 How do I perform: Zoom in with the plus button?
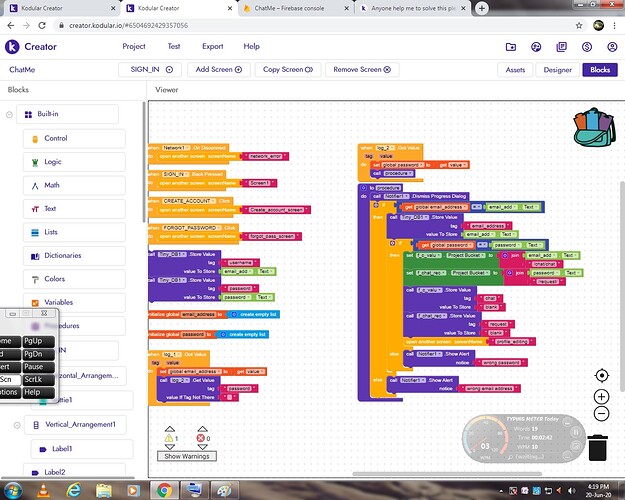pyautogui.click(x=601, y=397)
